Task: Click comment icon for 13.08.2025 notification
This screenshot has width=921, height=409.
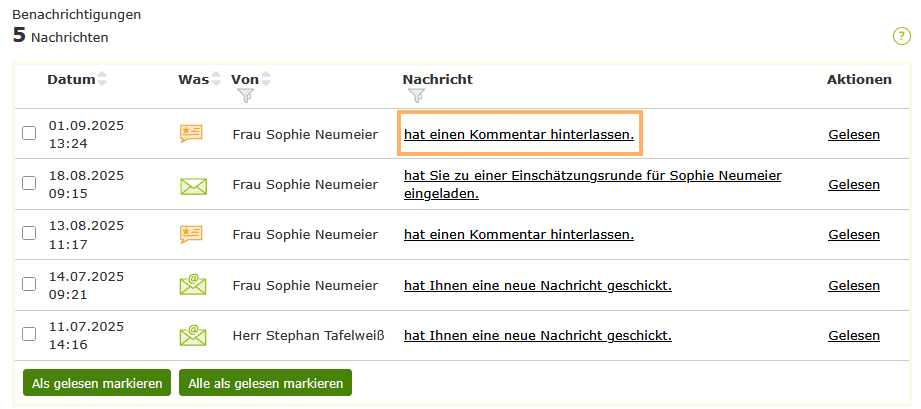Action: pyautogui.click(x=191, y=234)
